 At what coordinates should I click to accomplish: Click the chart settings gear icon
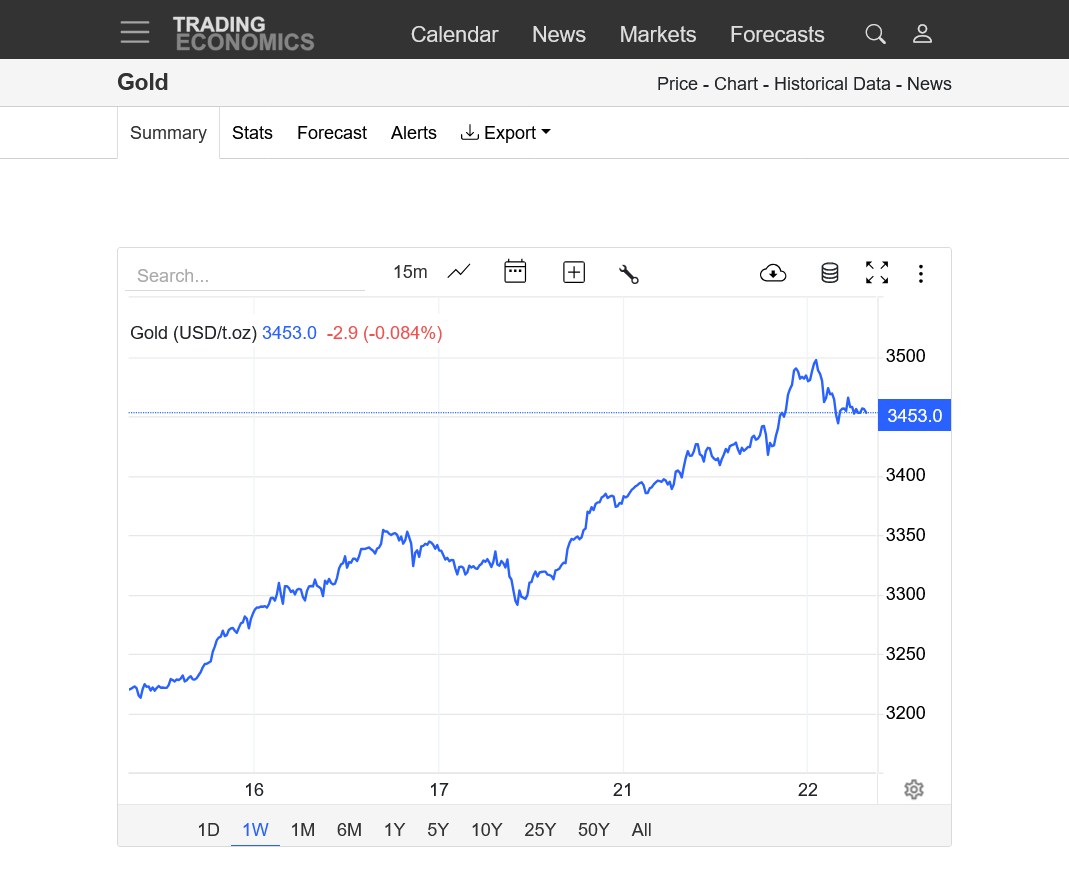tap(913, 790)
